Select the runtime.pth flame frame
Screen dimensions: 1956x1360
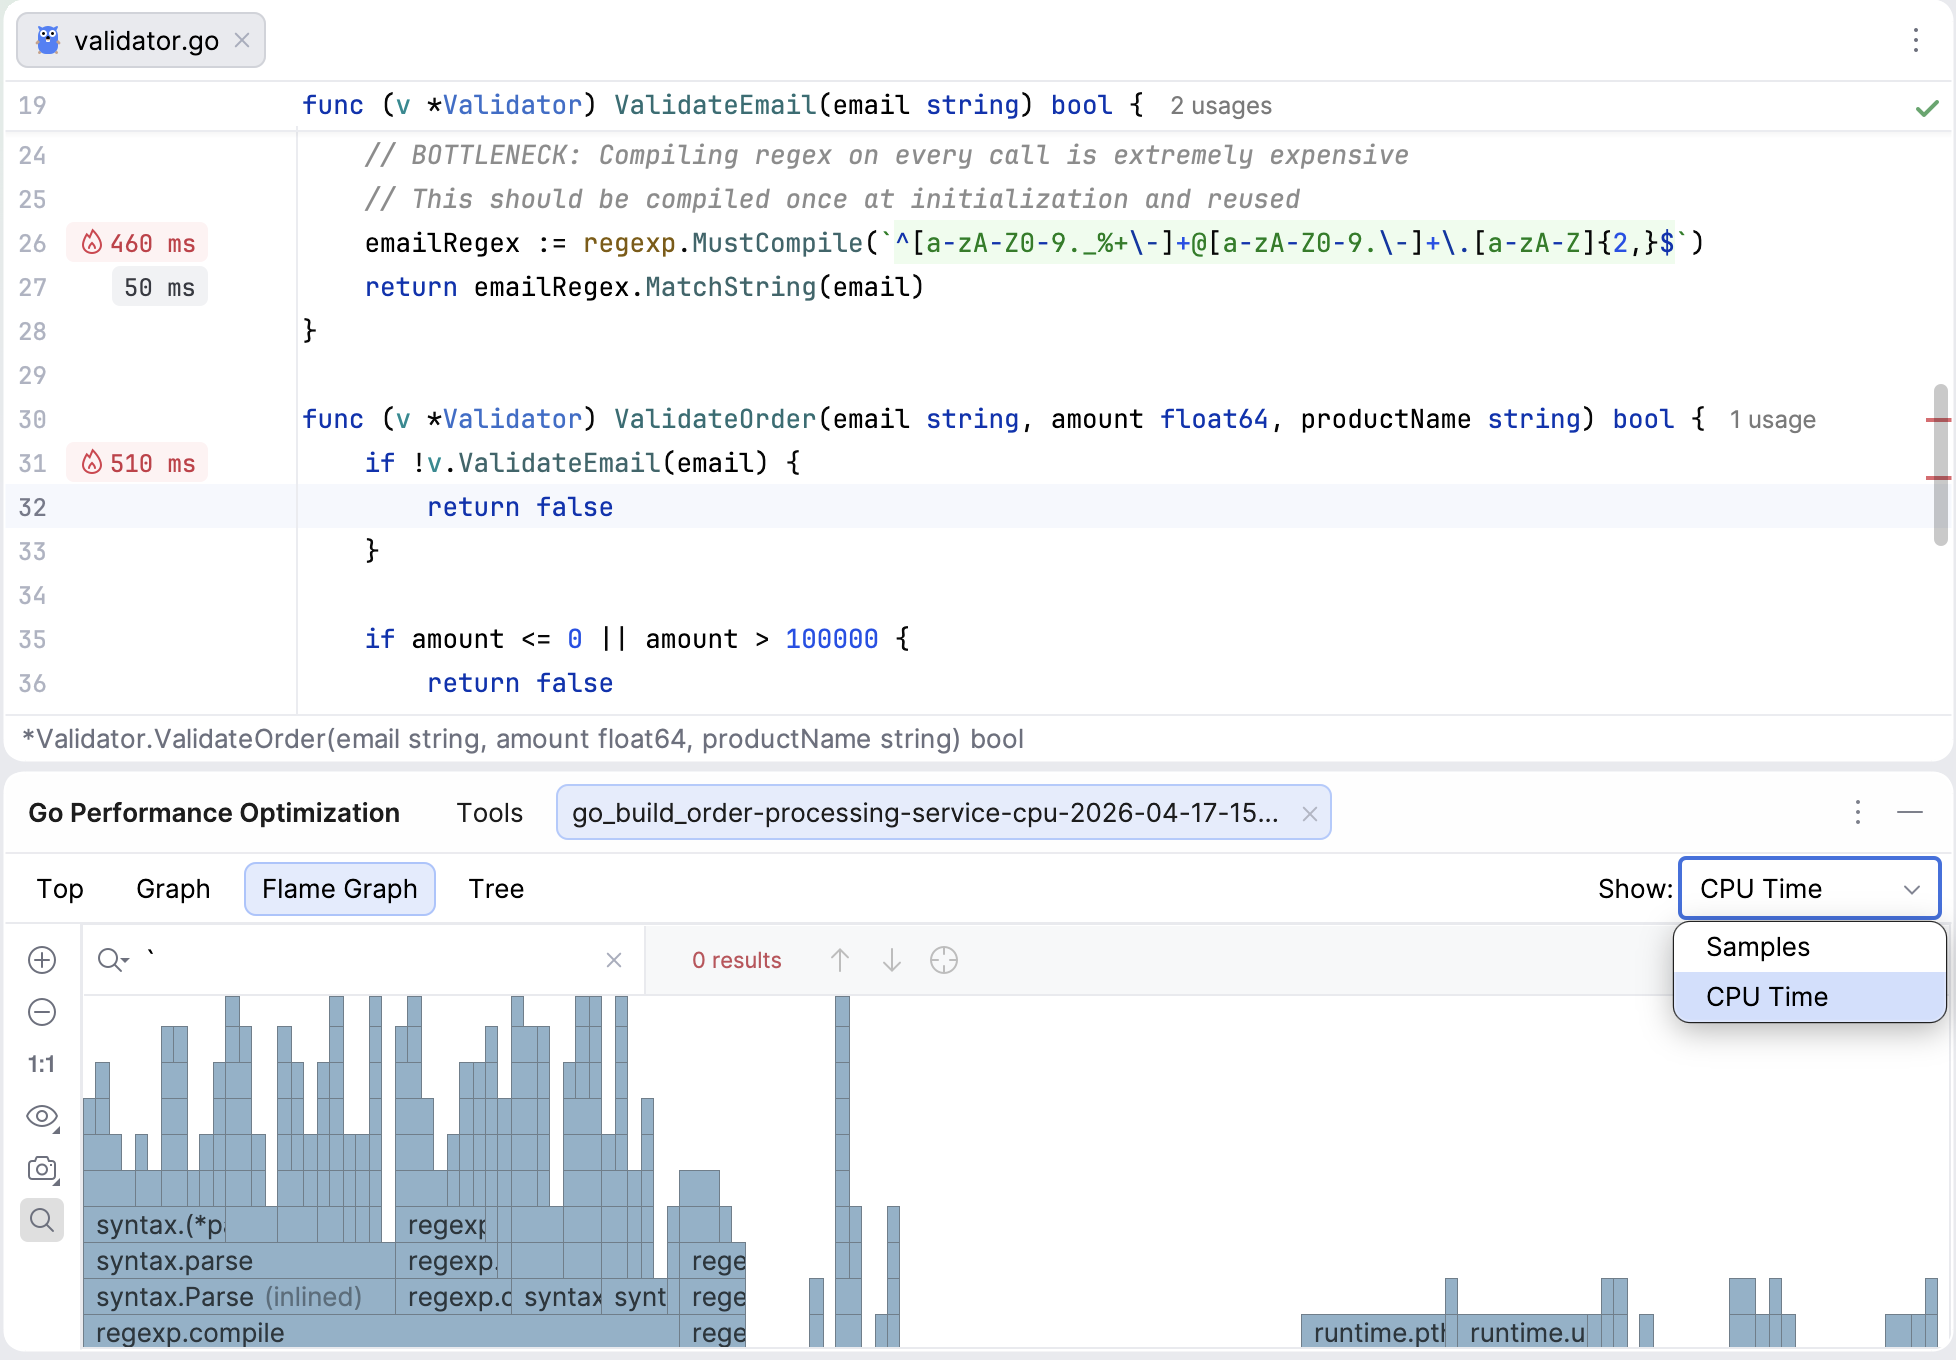pyautogui.click(x=1378, y=1333)
